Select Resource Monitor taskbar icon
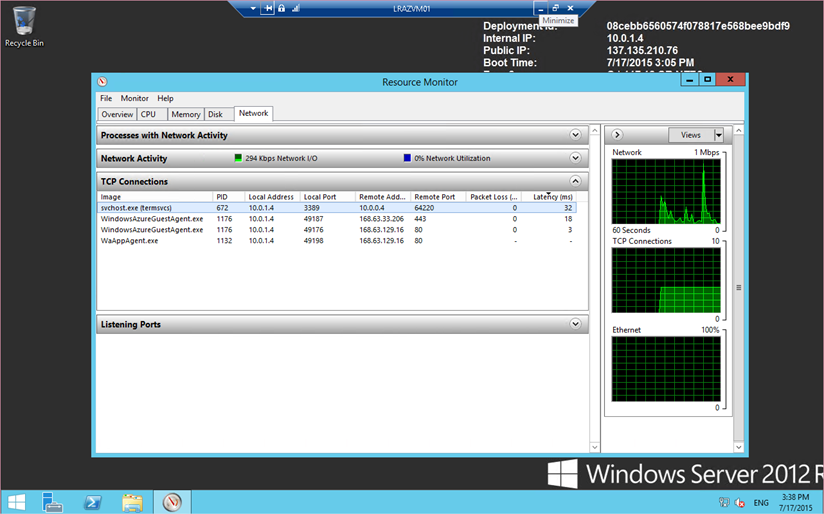824x514 pixels. (172, 502)
